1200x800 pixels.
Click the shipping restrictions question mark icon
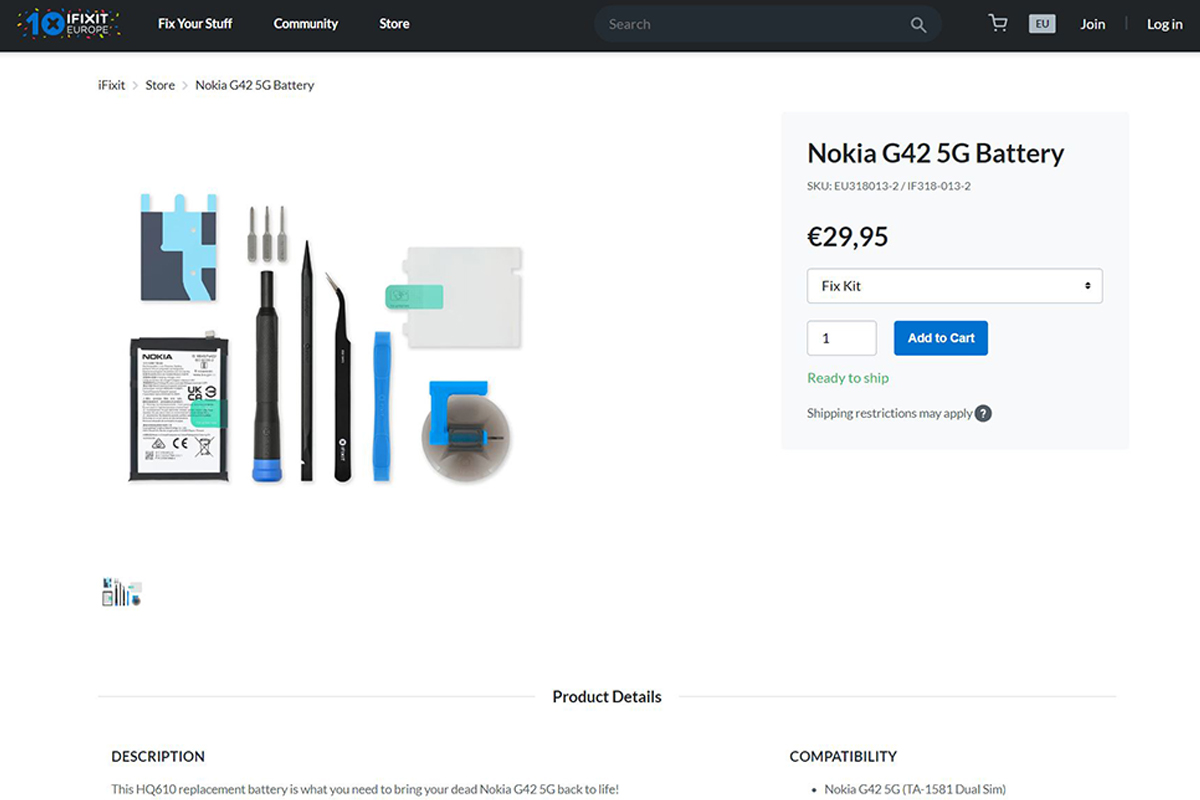pyautogui.click(x=983, y=413)
